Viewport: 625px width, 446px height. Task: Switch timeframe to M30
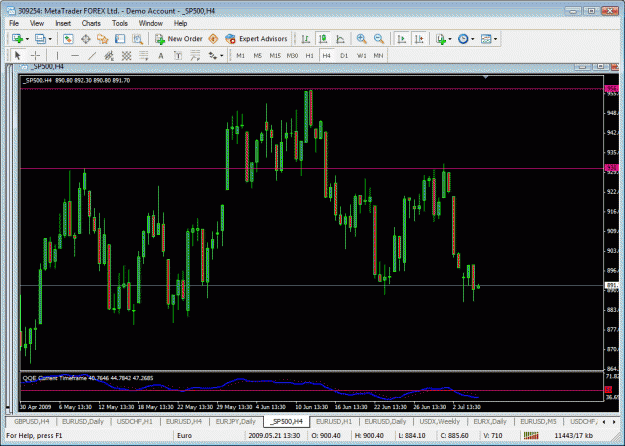pyautogui.click(x=292, y=55)
